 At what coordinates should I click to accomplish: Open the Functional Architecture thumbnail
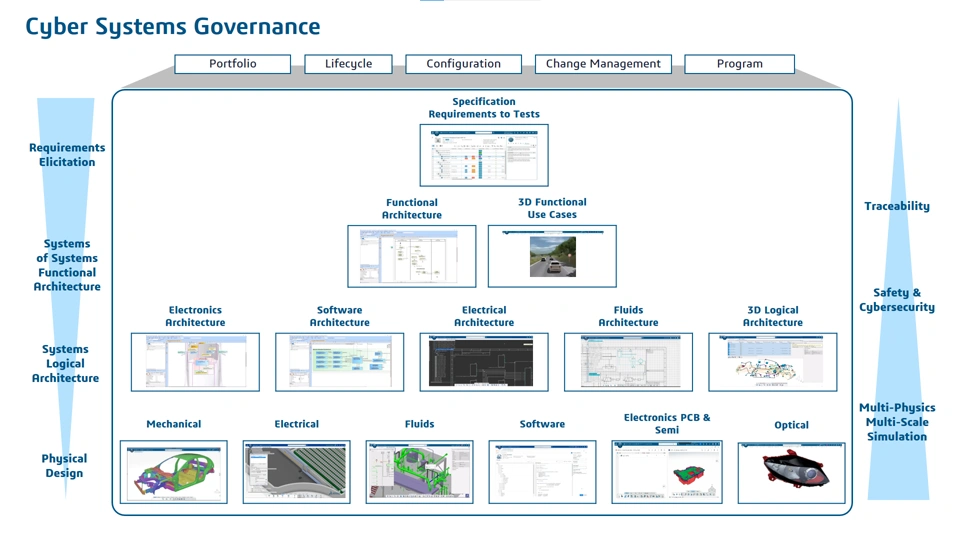[x=411, y=256]
